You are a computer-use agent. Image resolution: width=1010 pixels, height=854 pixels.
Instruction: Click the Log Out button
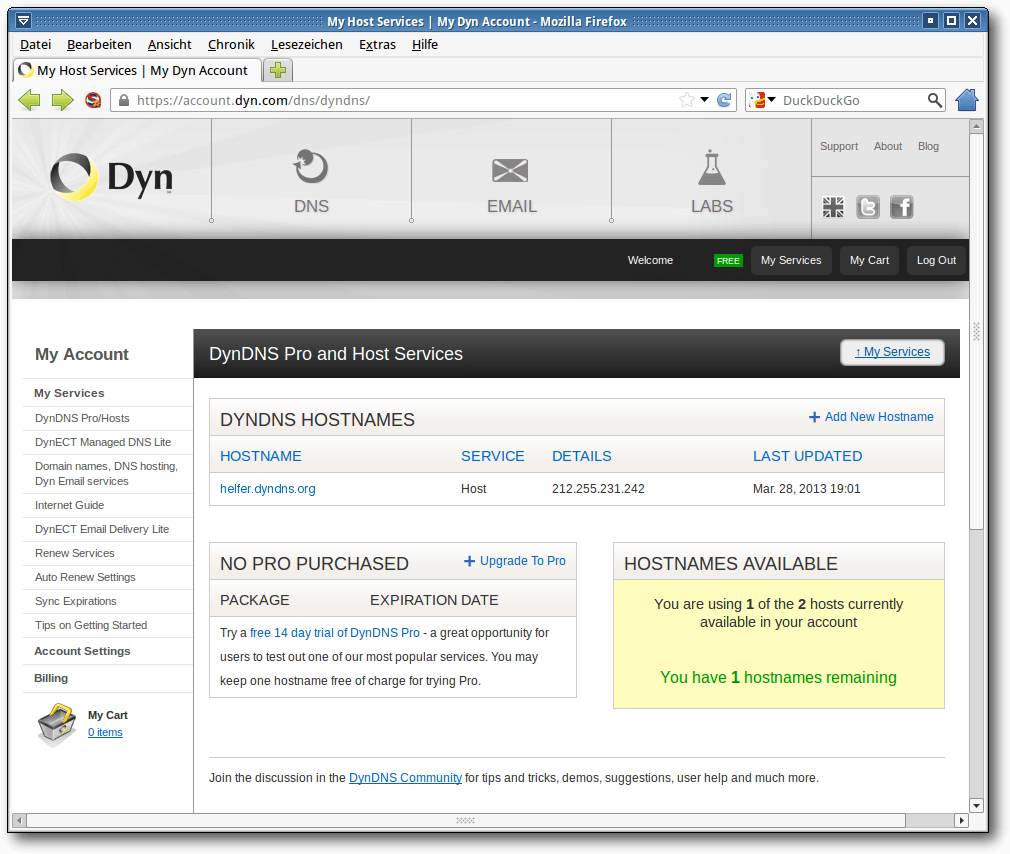936,260
